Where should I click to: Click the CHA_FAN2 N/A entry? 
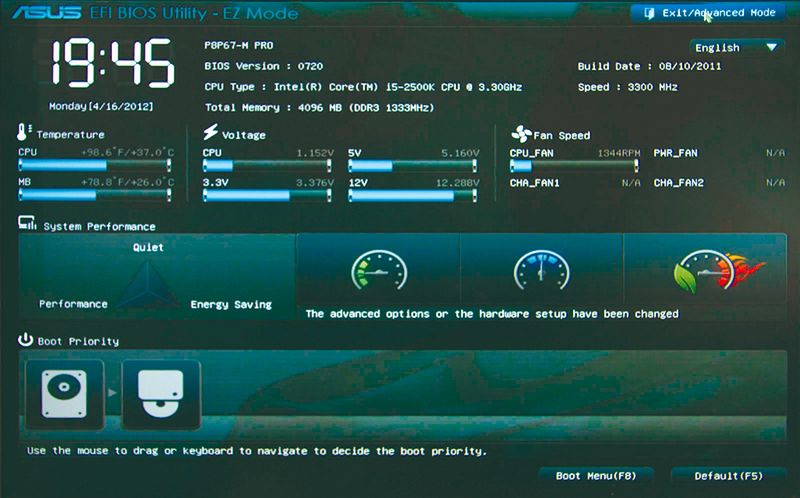719,182
